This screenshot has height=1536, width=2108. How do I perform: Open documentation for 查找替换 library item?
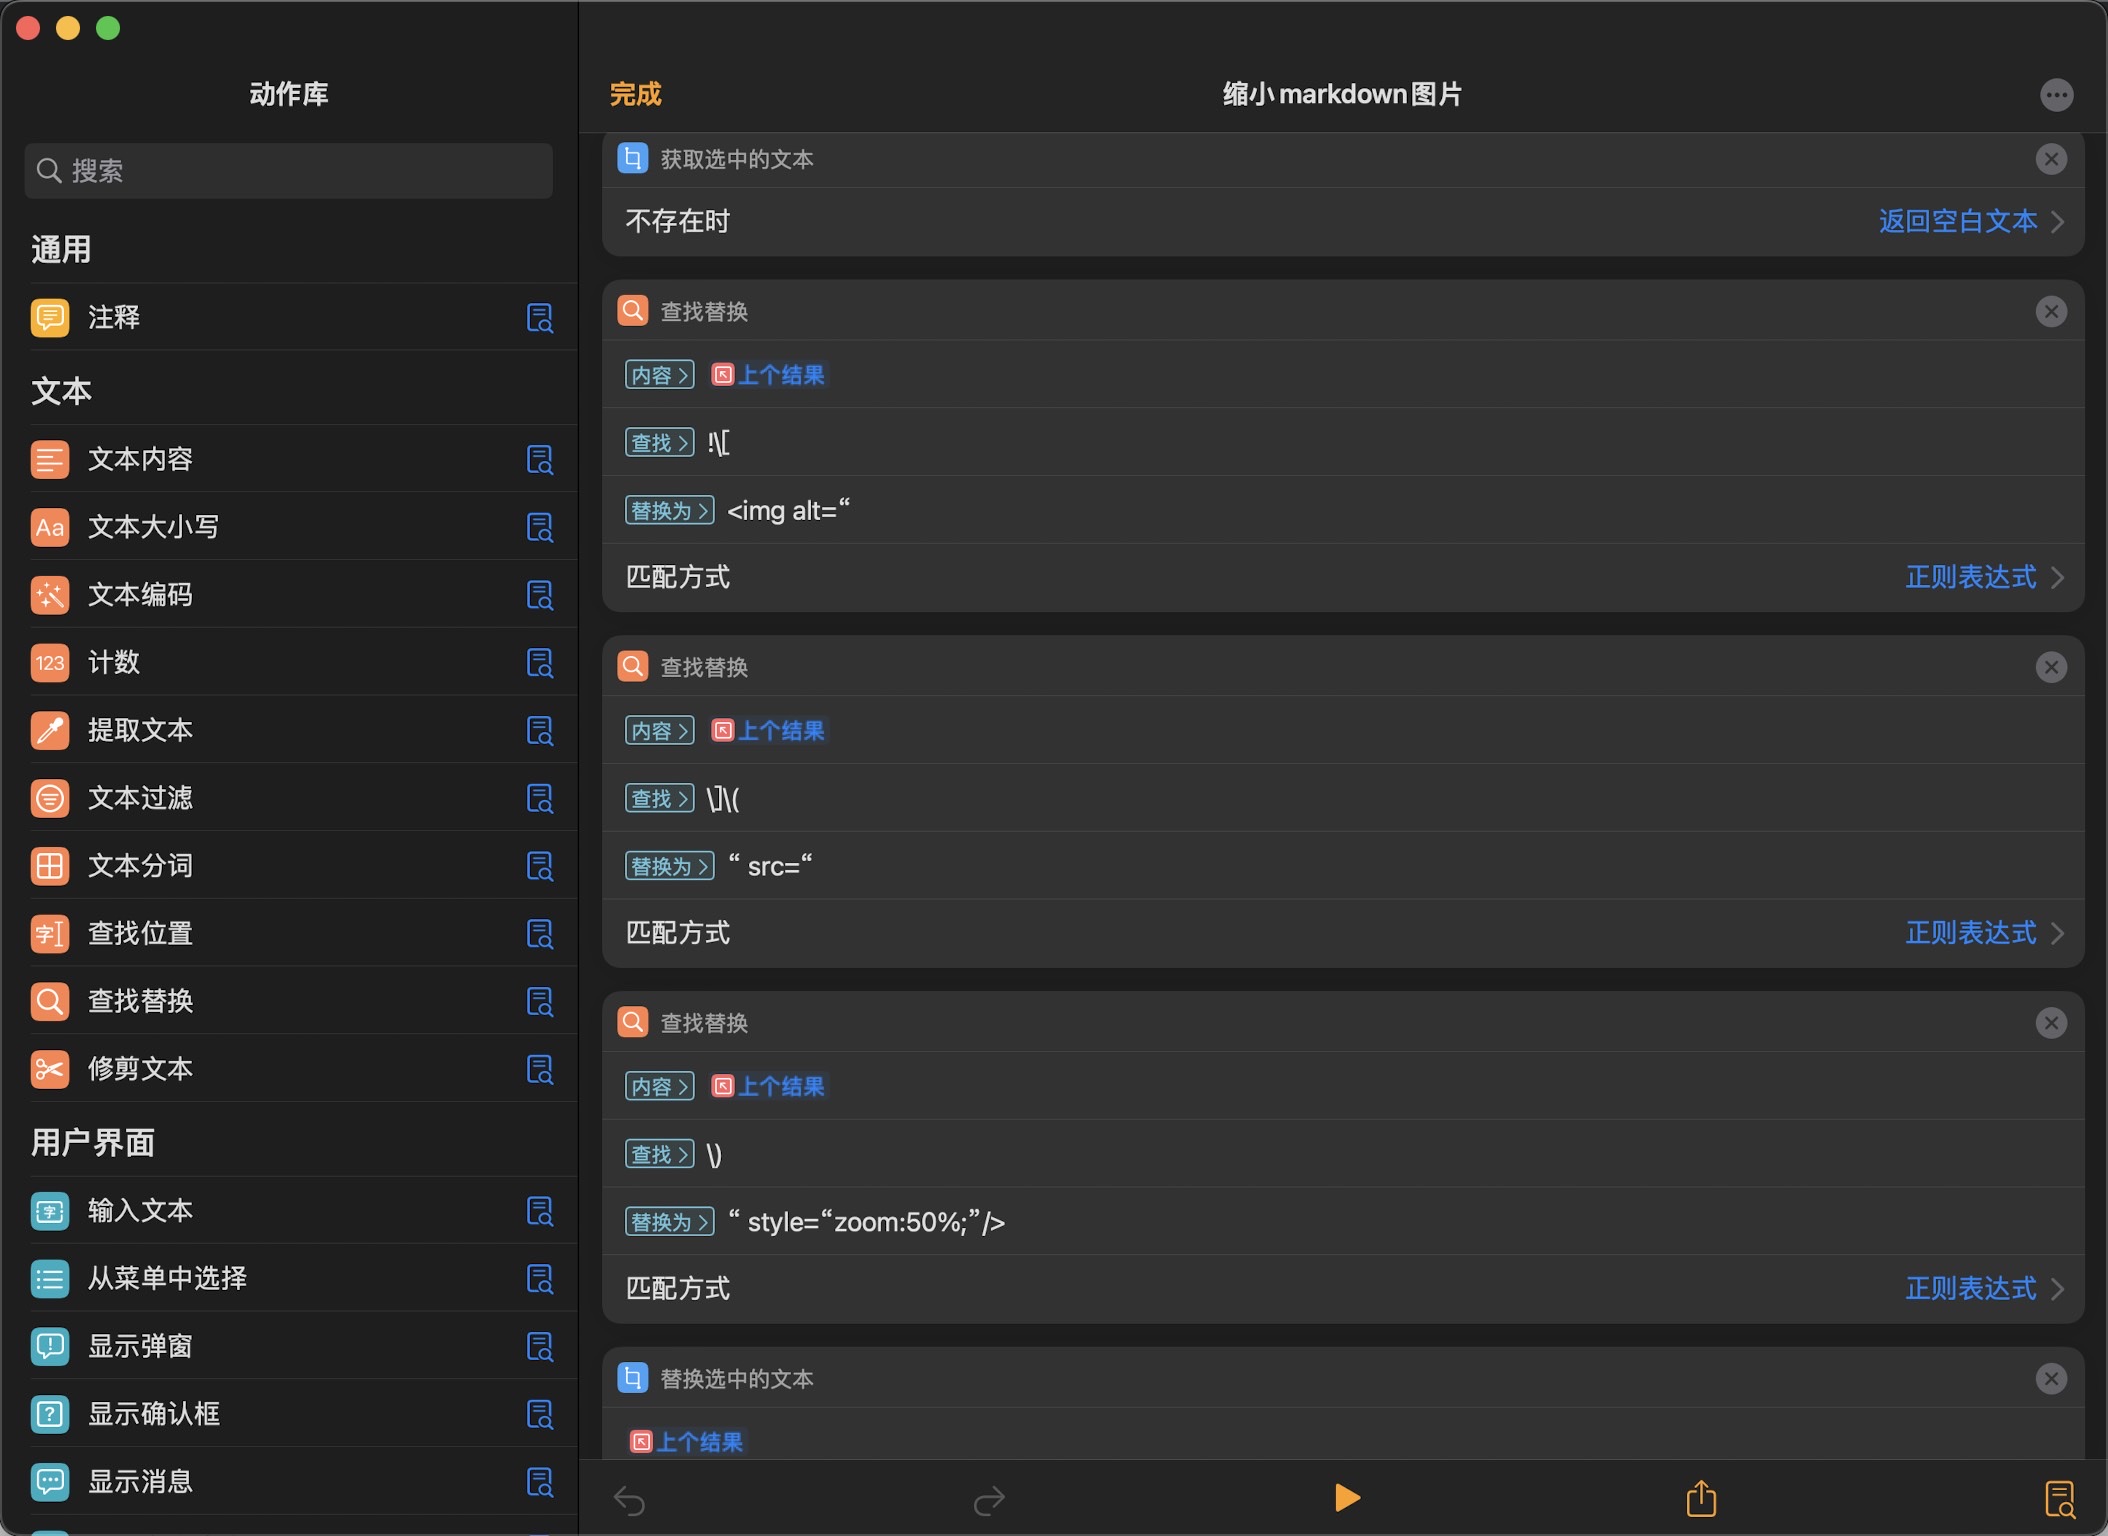point(540,1001)
